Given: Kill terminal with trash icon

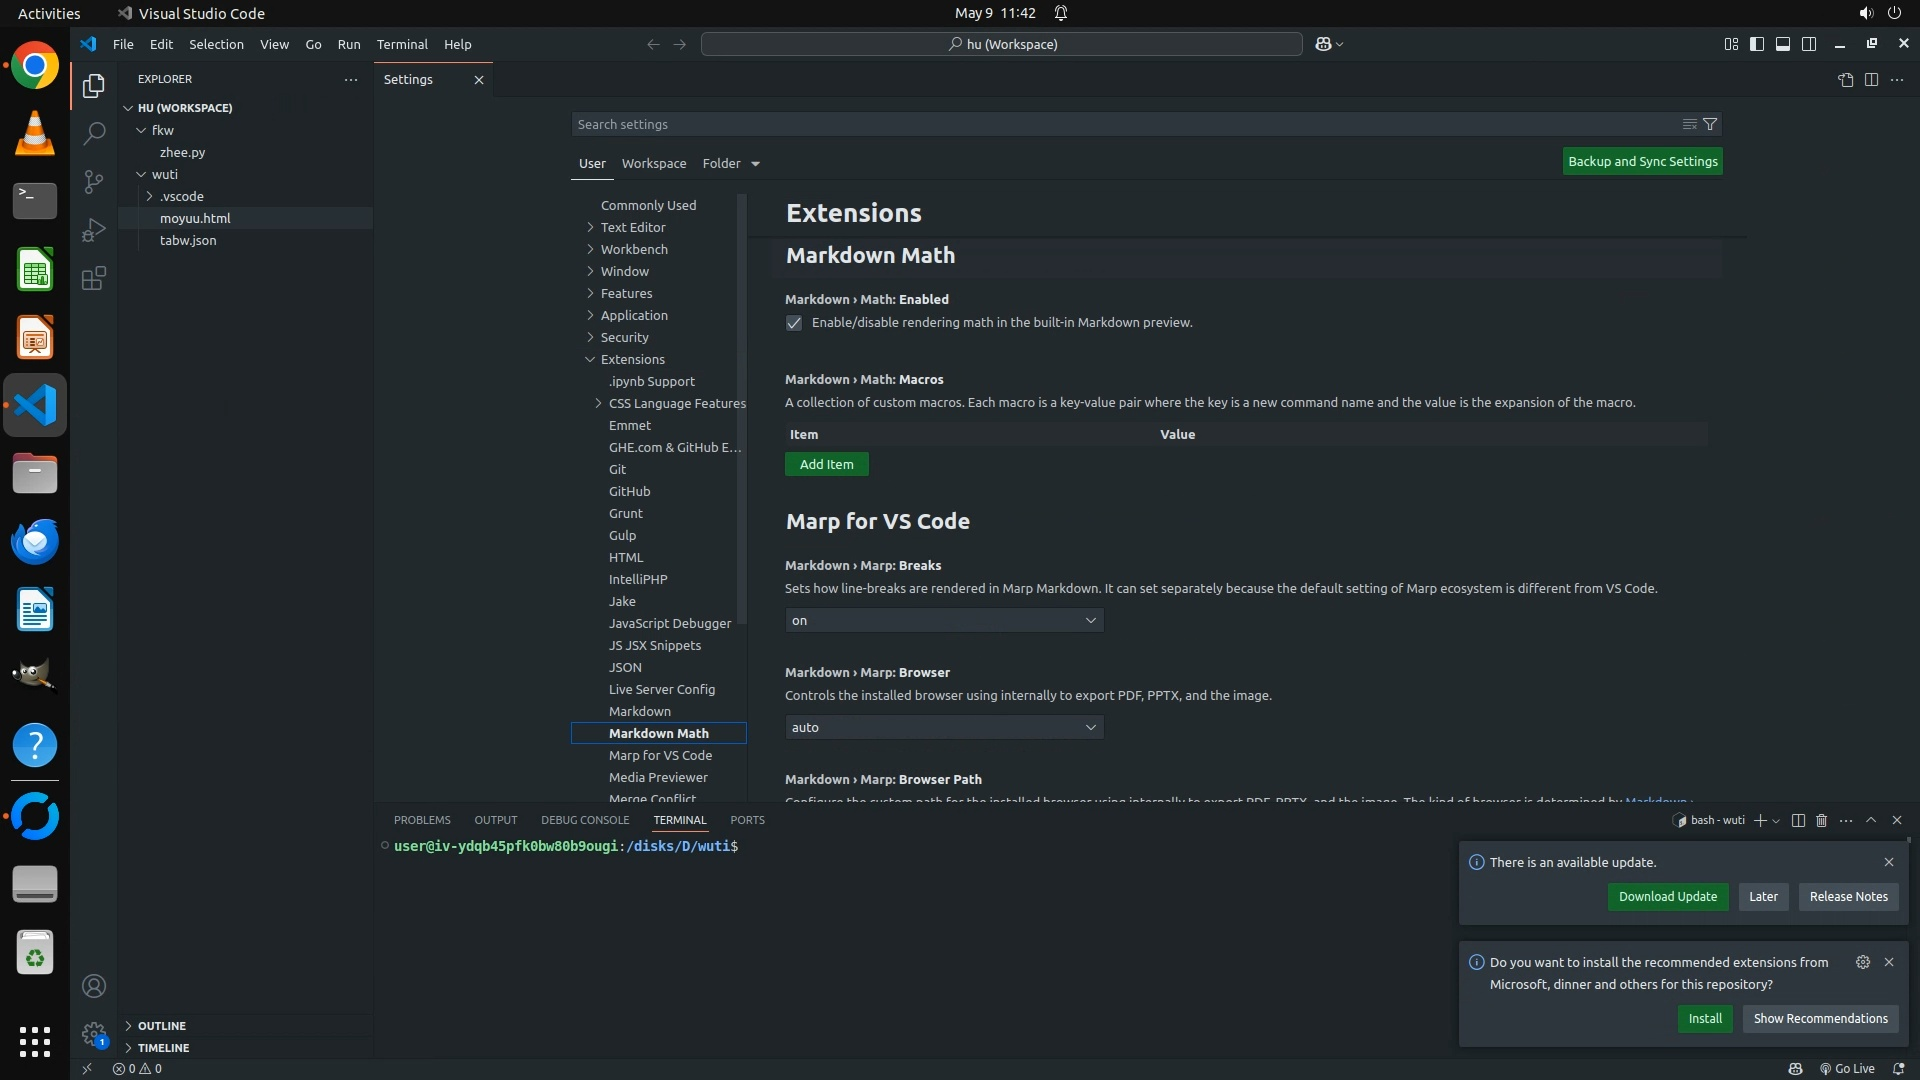Looking at the screenshot, I should (1821, 820).
